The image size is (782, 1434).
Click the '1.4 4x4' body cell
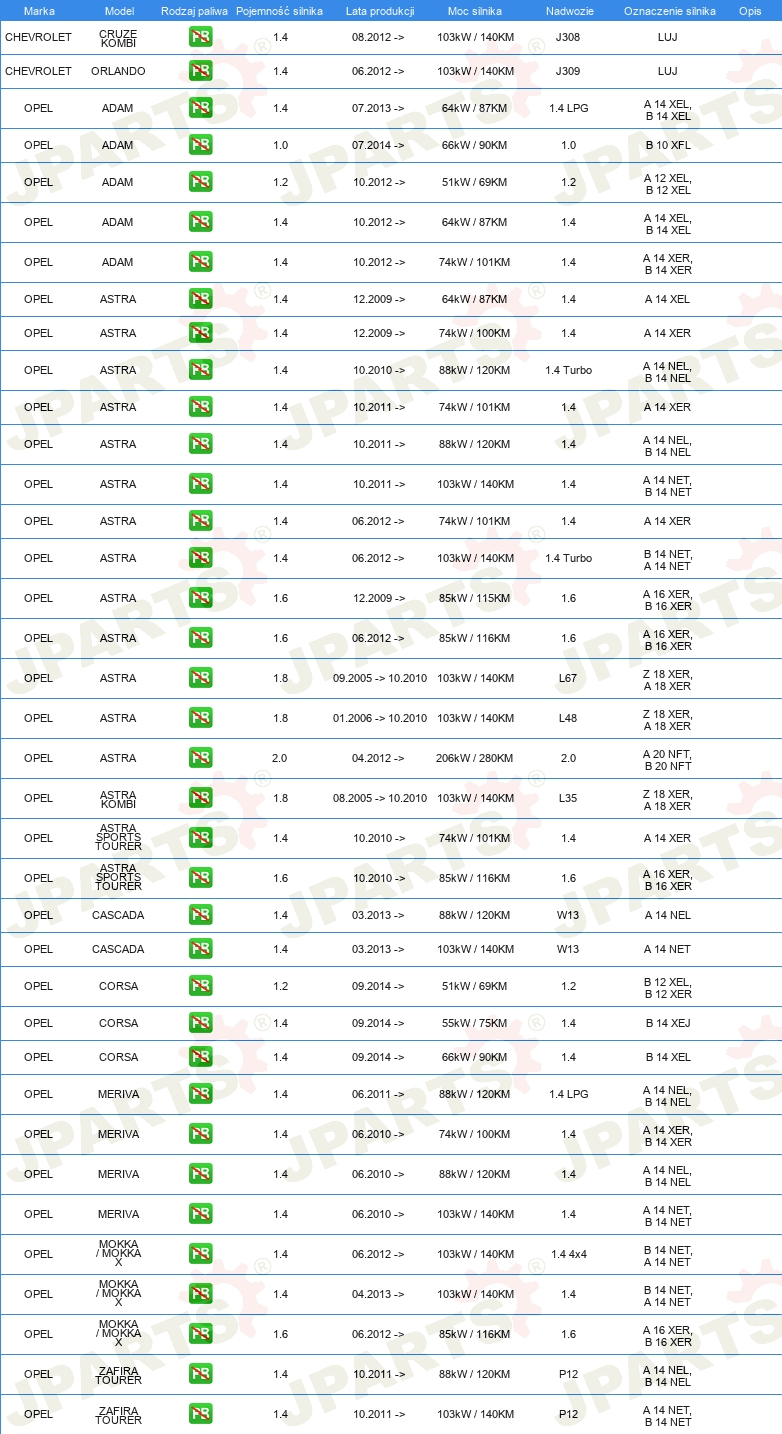pos(568,1254)
